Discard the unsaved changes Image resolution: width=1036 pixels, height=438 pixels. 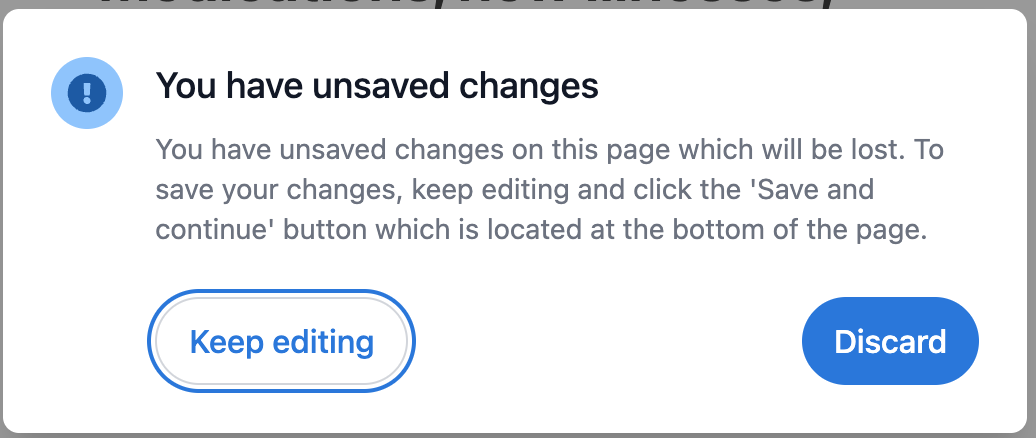890,341
